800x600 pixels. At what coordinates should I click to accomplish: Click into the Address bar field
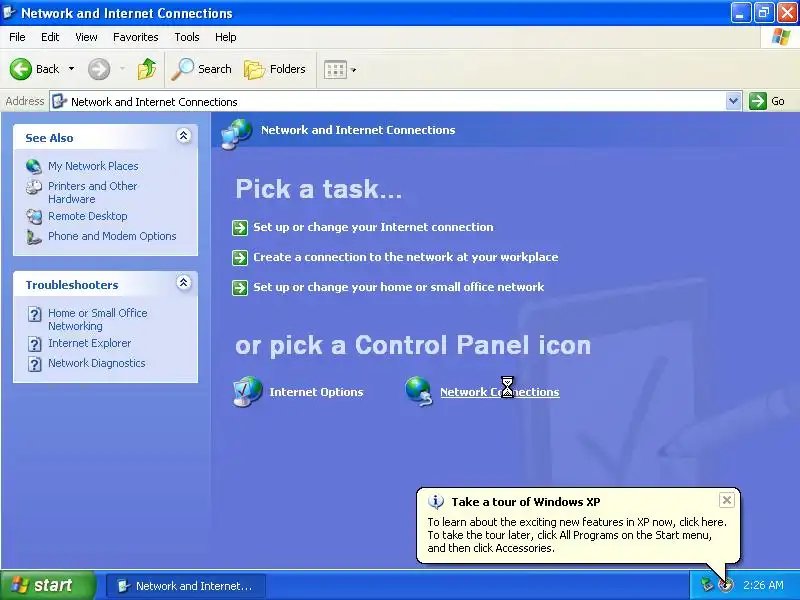click(395, 102)
